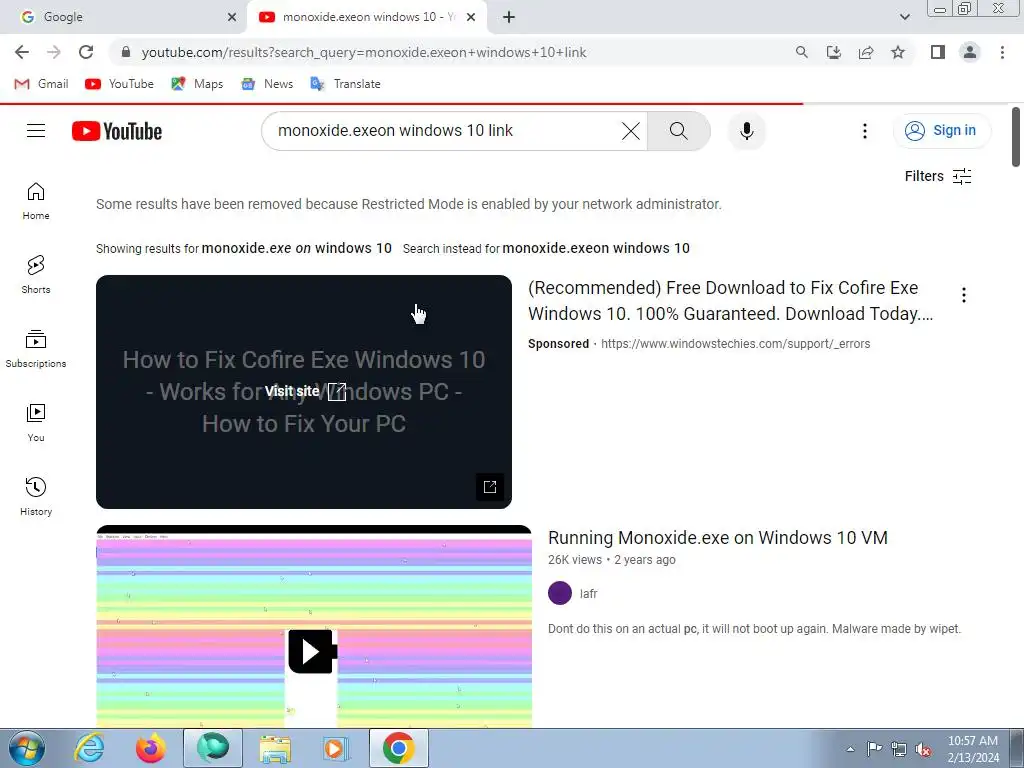Open History in the sidebar
Image resolution: width=1024 pixels, height=768 pixels.
click(36, 496)
